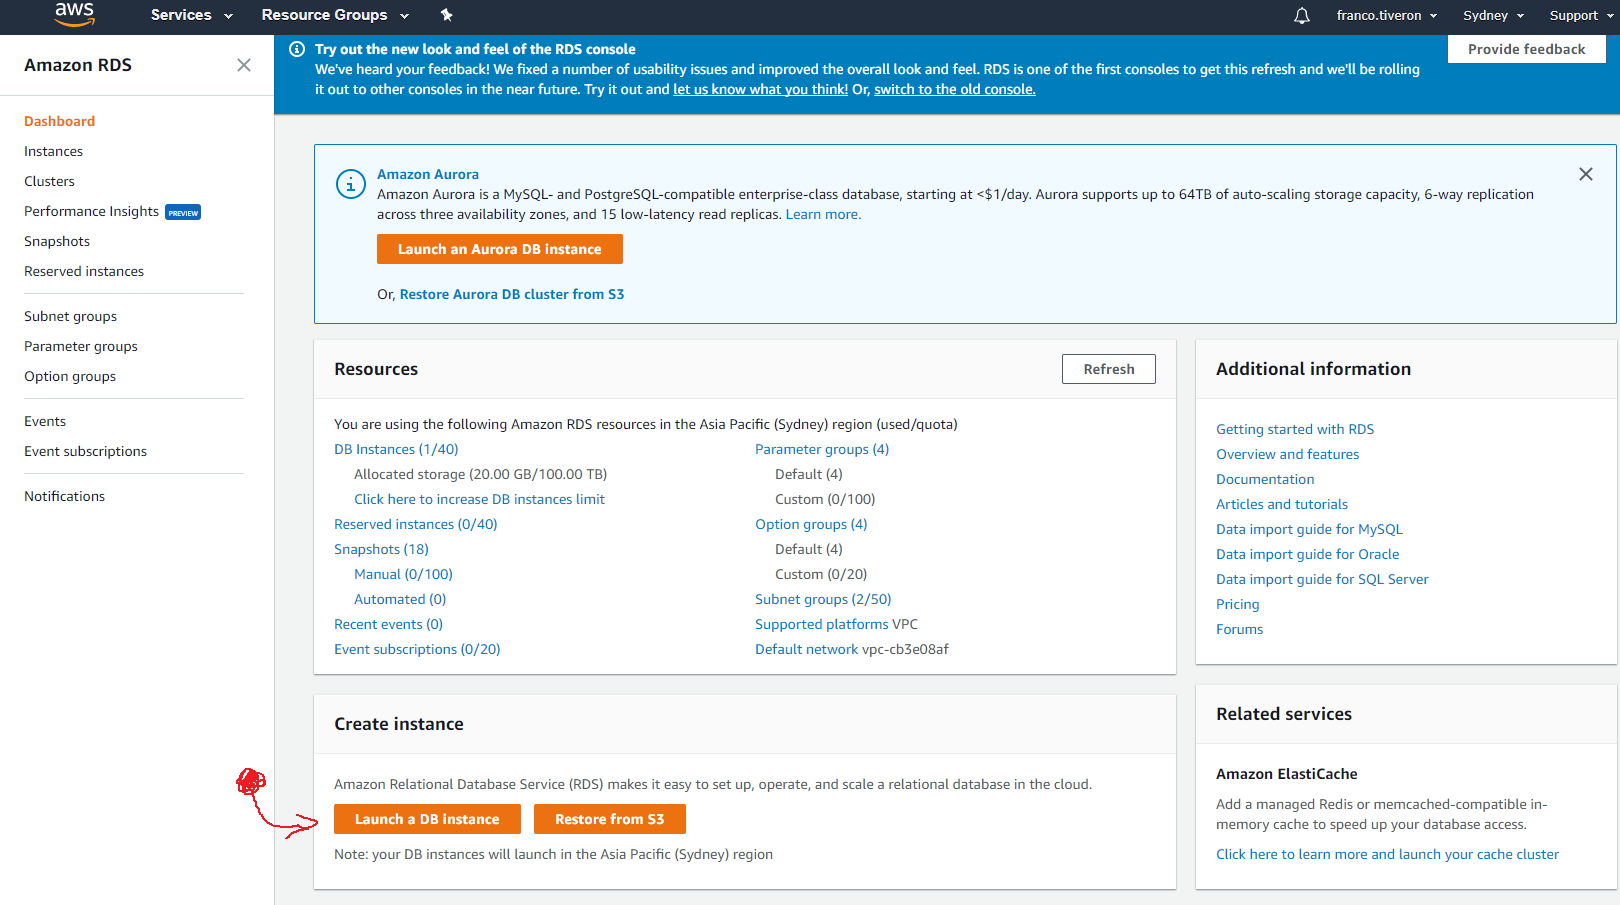Click the Provide feedback button
The width and height of the screenshot is (1620, 905).
(x=1527, y=49)
